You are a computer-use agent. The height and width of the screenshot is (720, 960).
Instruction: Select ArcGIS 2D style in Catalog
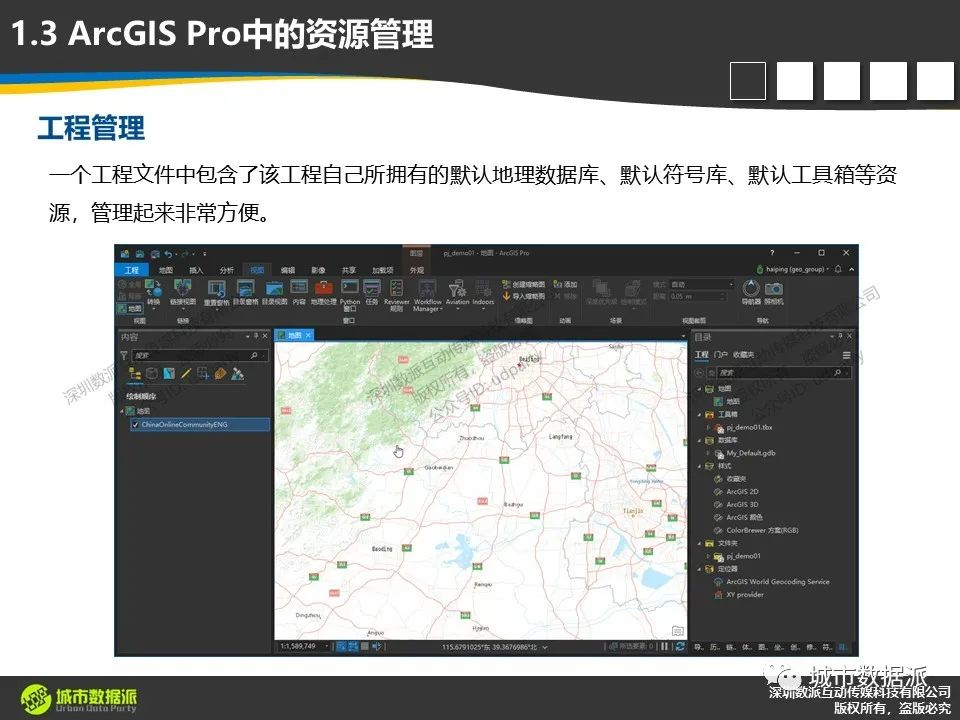click(742, 492)
